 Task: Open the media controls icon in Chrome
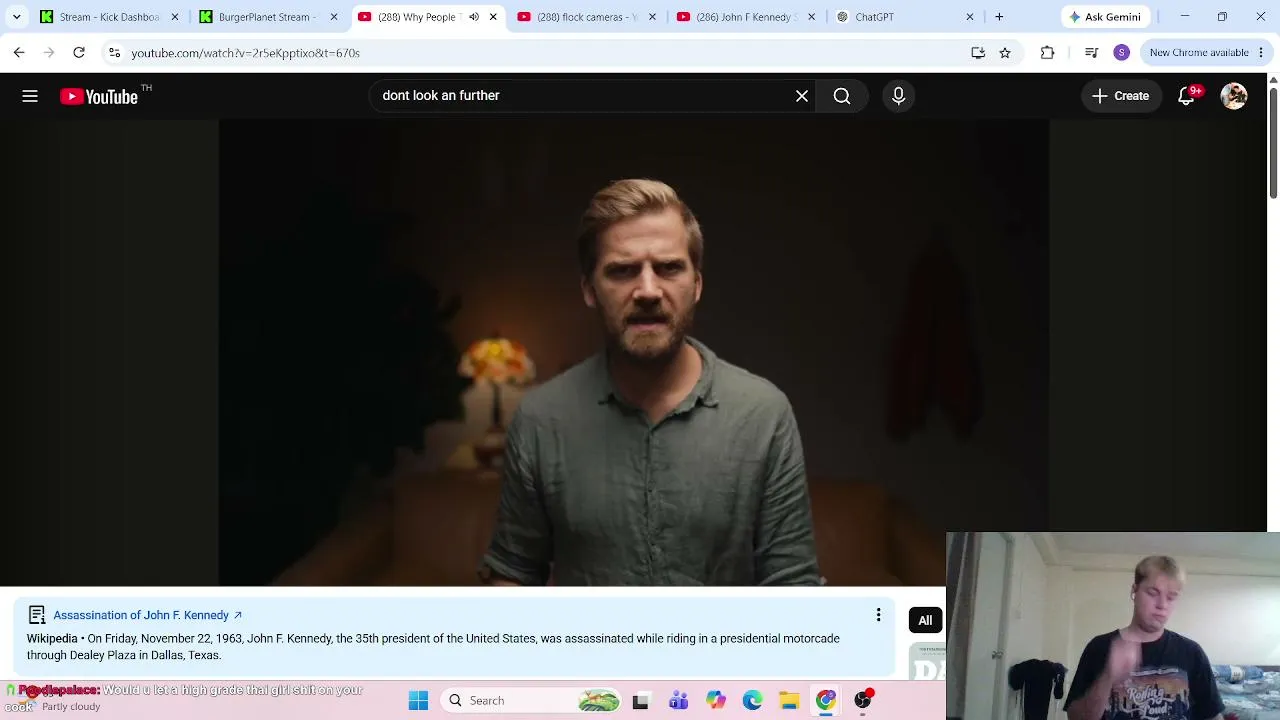coord(1091,53)
